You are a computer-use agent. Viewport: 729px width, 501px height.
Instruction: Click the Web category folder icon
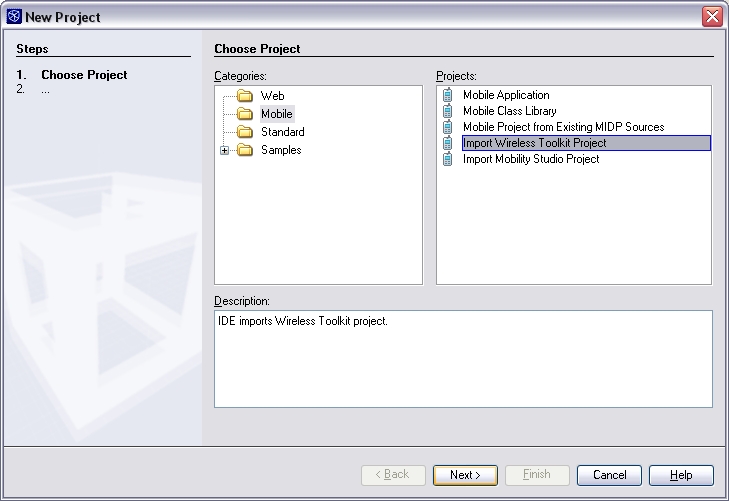(244, 96)
